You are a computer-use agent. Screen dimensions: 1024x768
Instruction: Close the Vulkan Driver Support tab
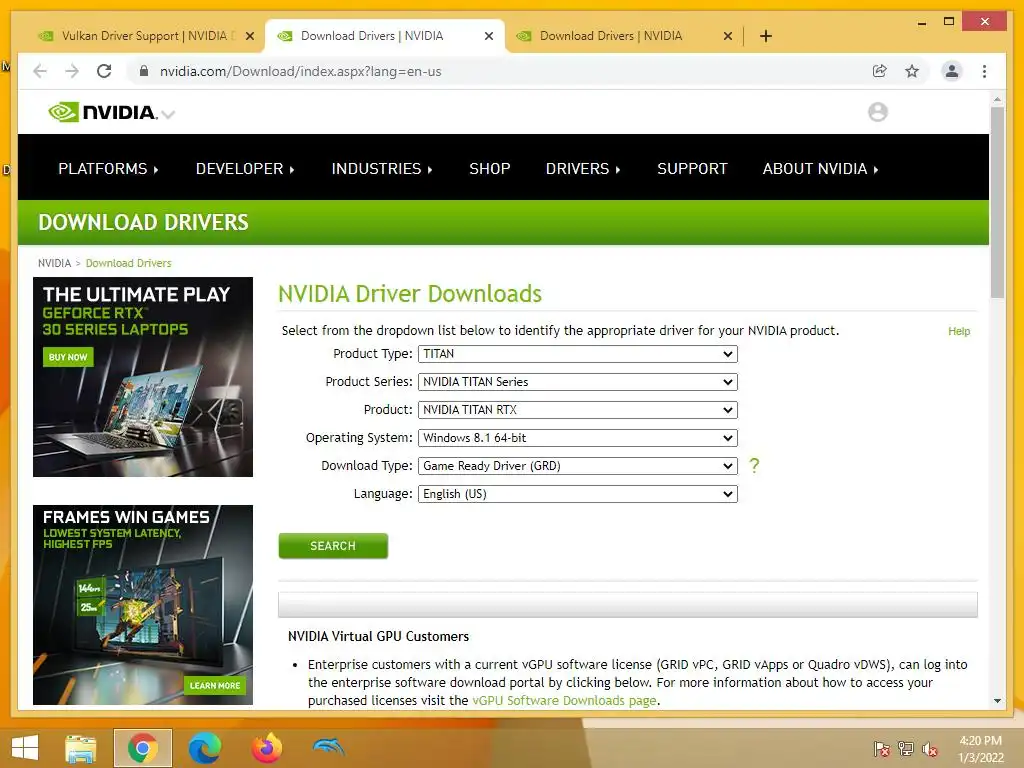249,36
